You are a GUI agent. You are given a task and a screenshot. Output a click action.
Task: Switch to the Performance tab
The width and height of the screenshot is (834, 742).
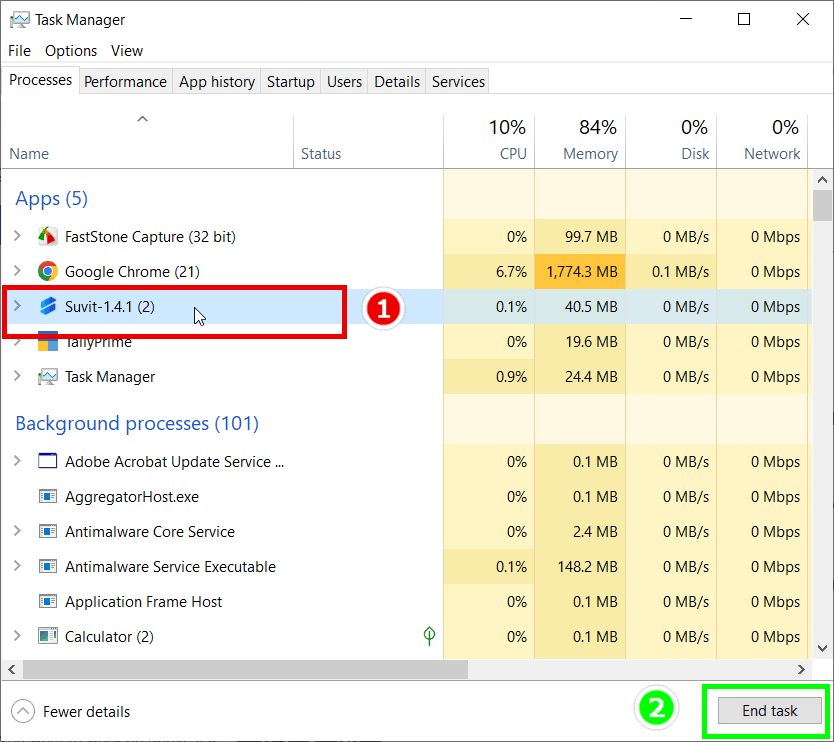(x=126, y=81)
